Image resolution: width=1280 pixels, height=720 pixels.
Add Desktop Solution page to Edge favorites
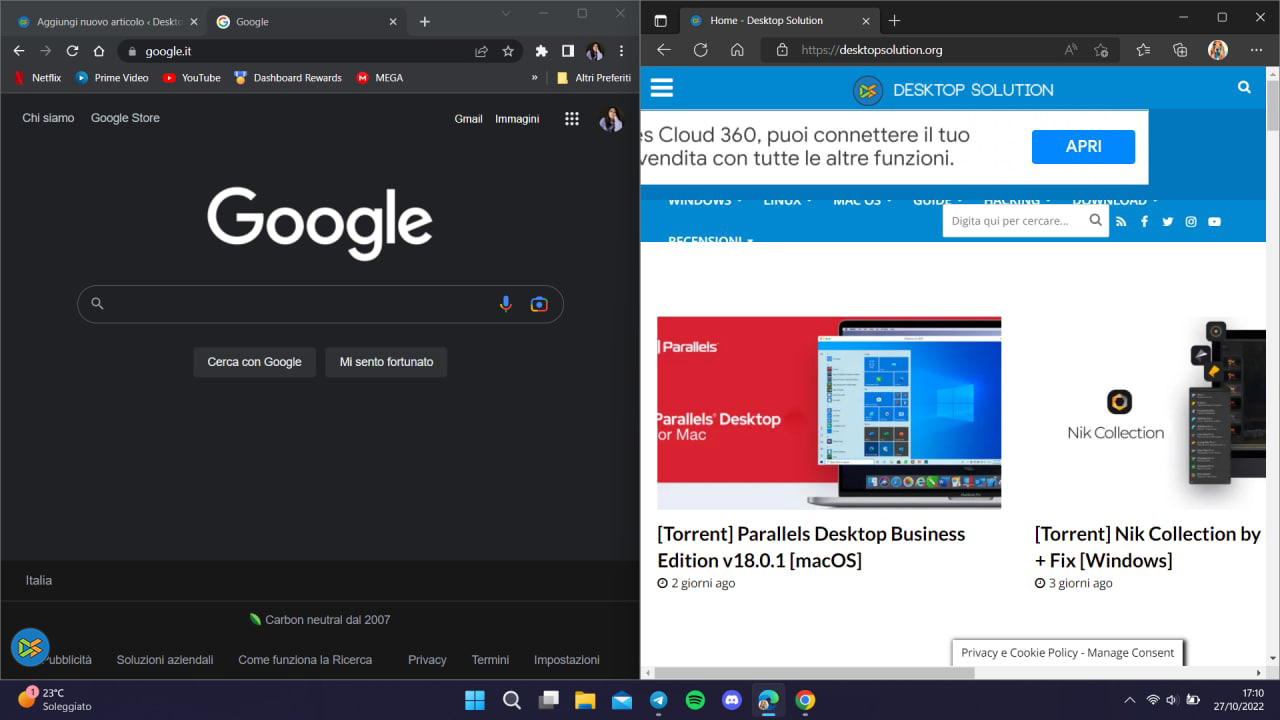coord(1101,50)
